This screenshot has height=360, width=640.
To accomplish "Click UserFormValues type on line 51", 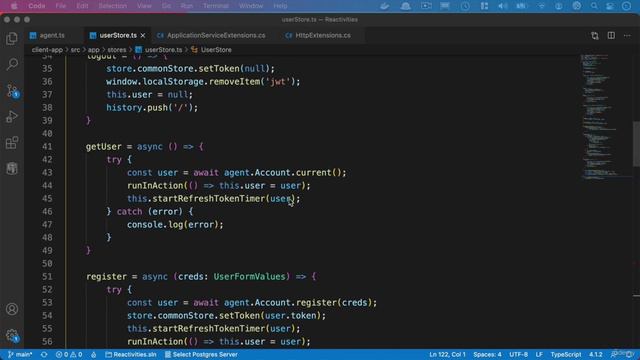I will tap(249, 277).
